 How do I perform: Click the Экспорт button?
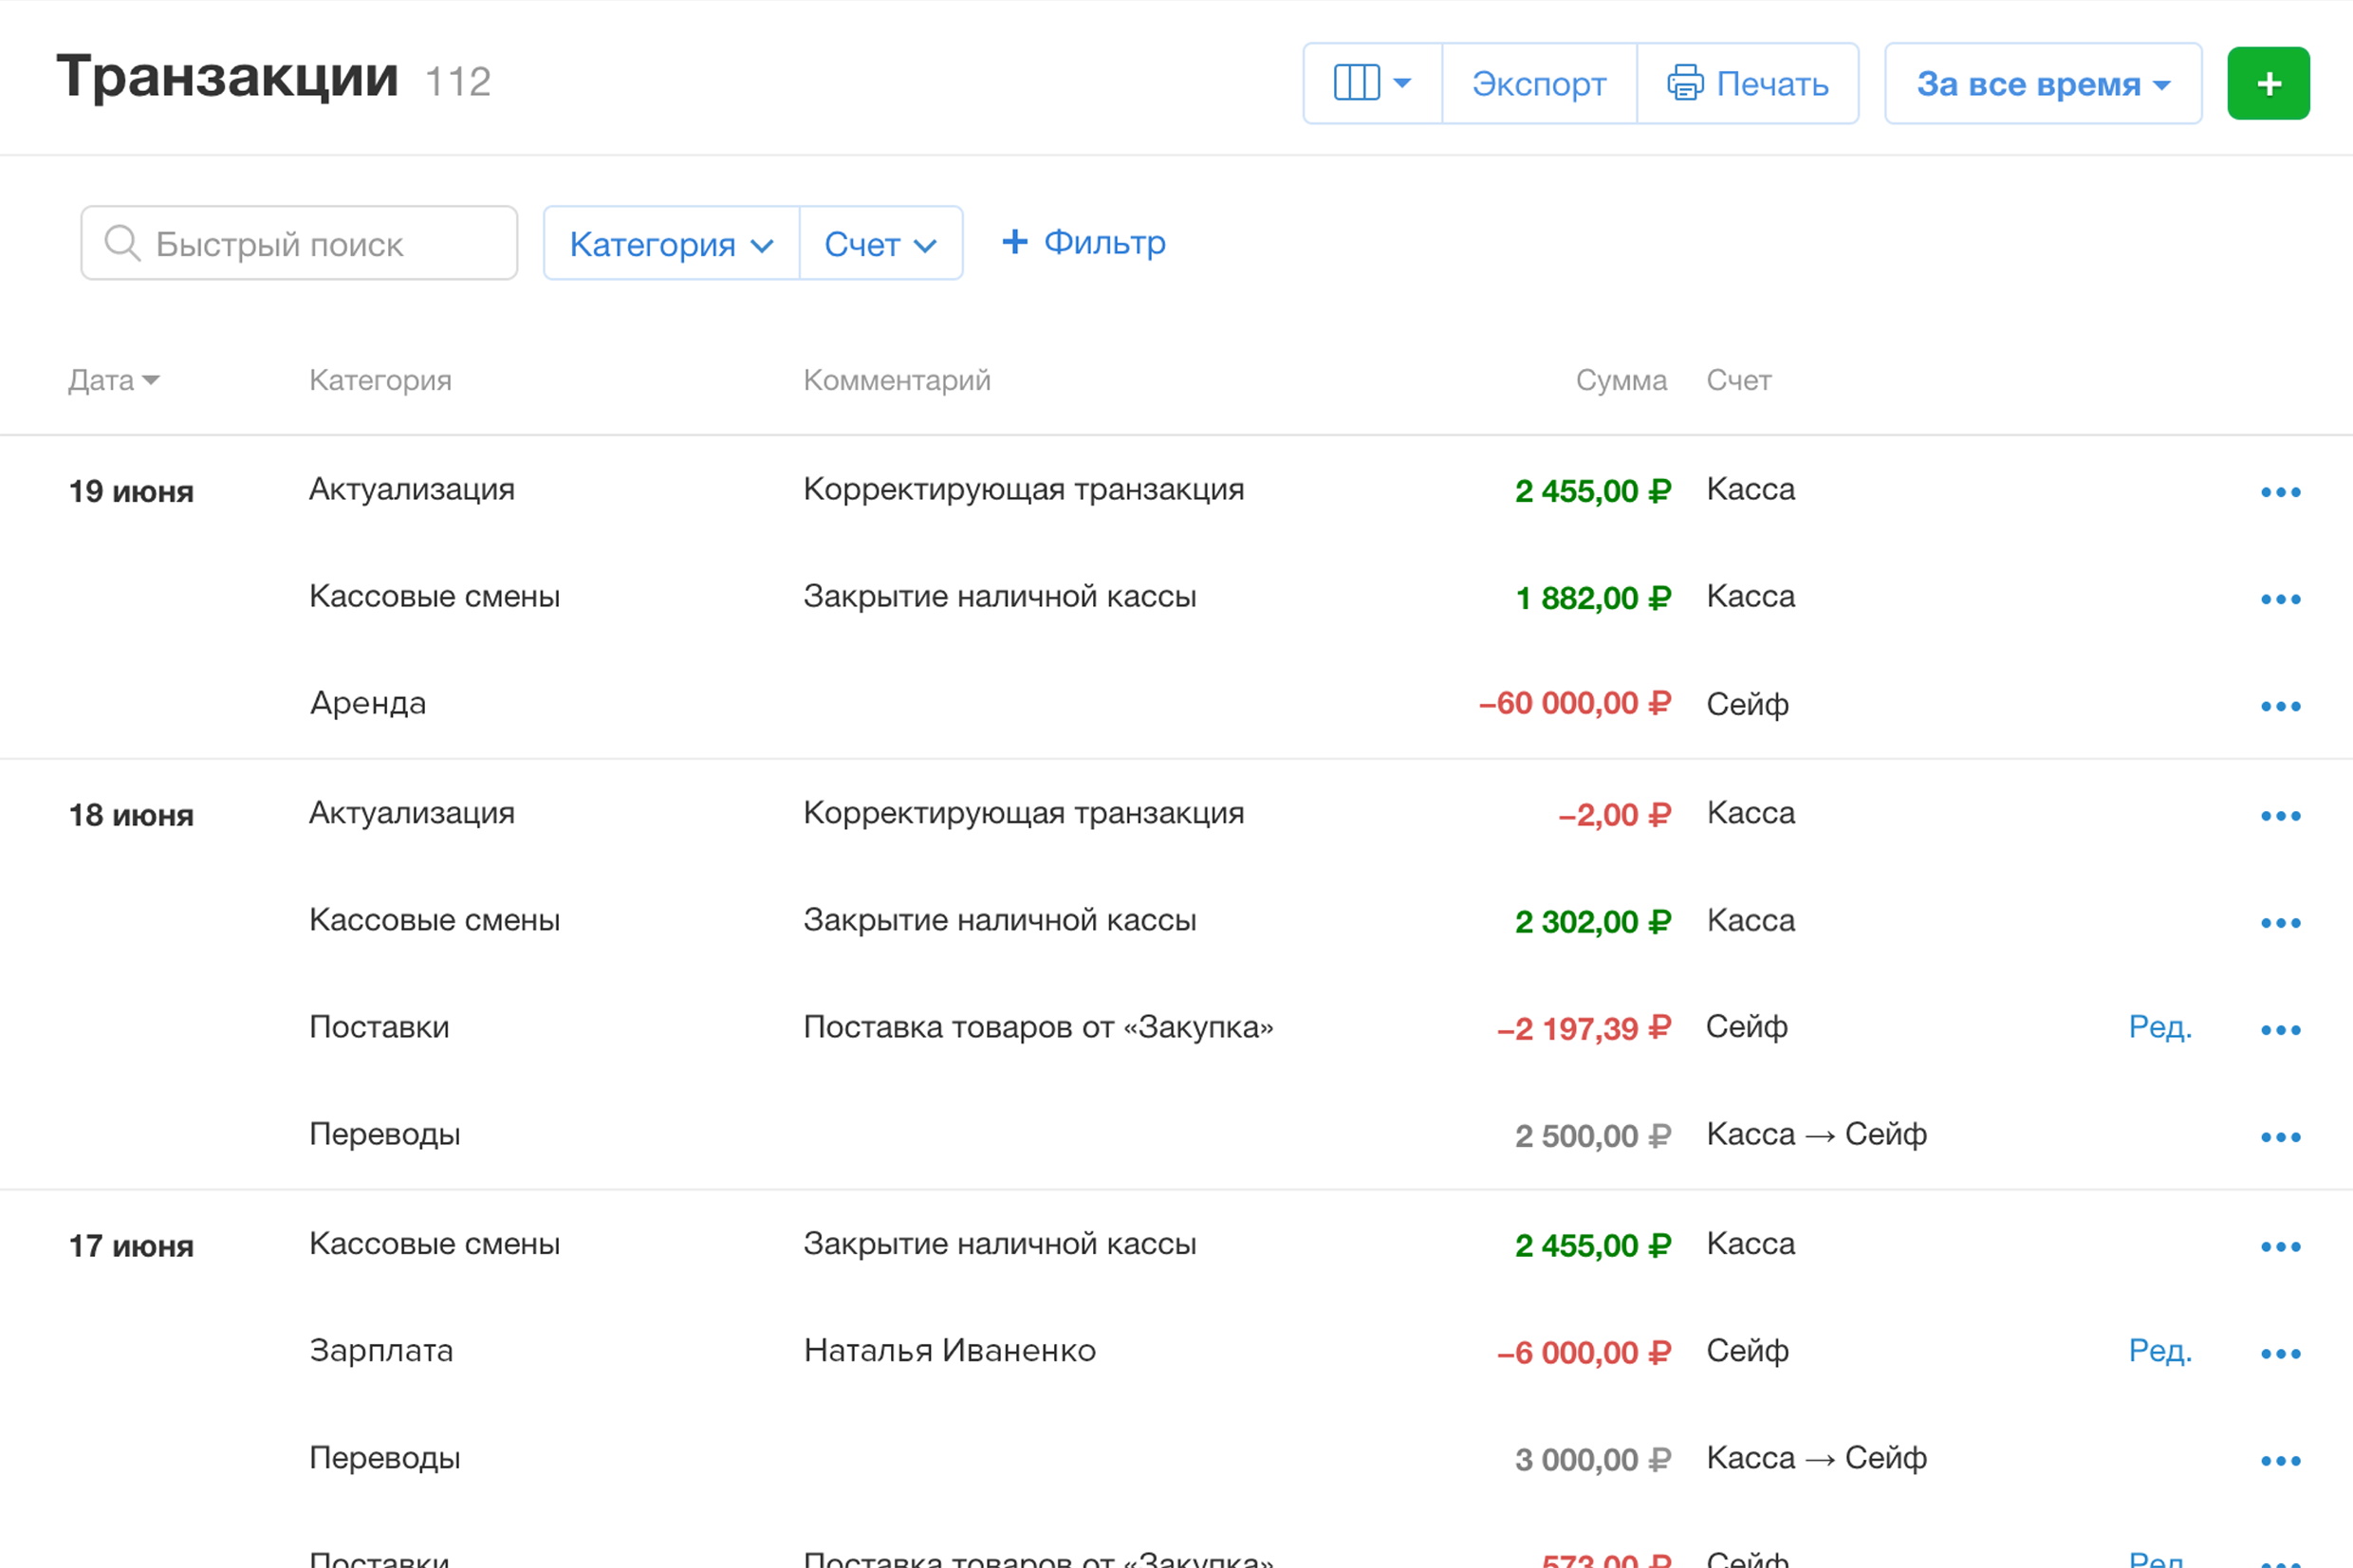point(1538,83)
